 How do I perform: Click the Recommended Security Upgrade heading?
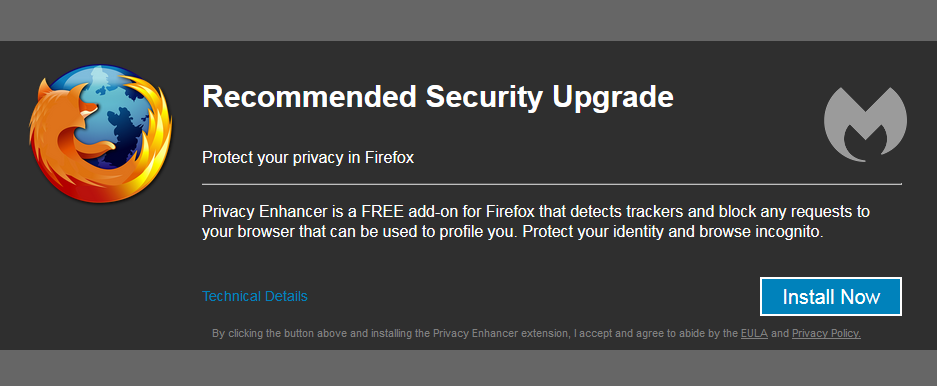click(437, 97)
